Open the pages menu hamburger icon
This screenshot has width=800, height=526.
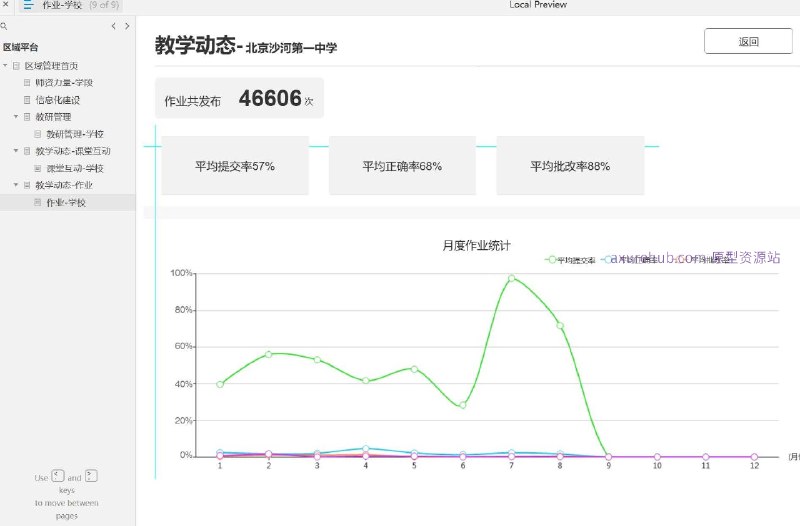click(28, 5)
